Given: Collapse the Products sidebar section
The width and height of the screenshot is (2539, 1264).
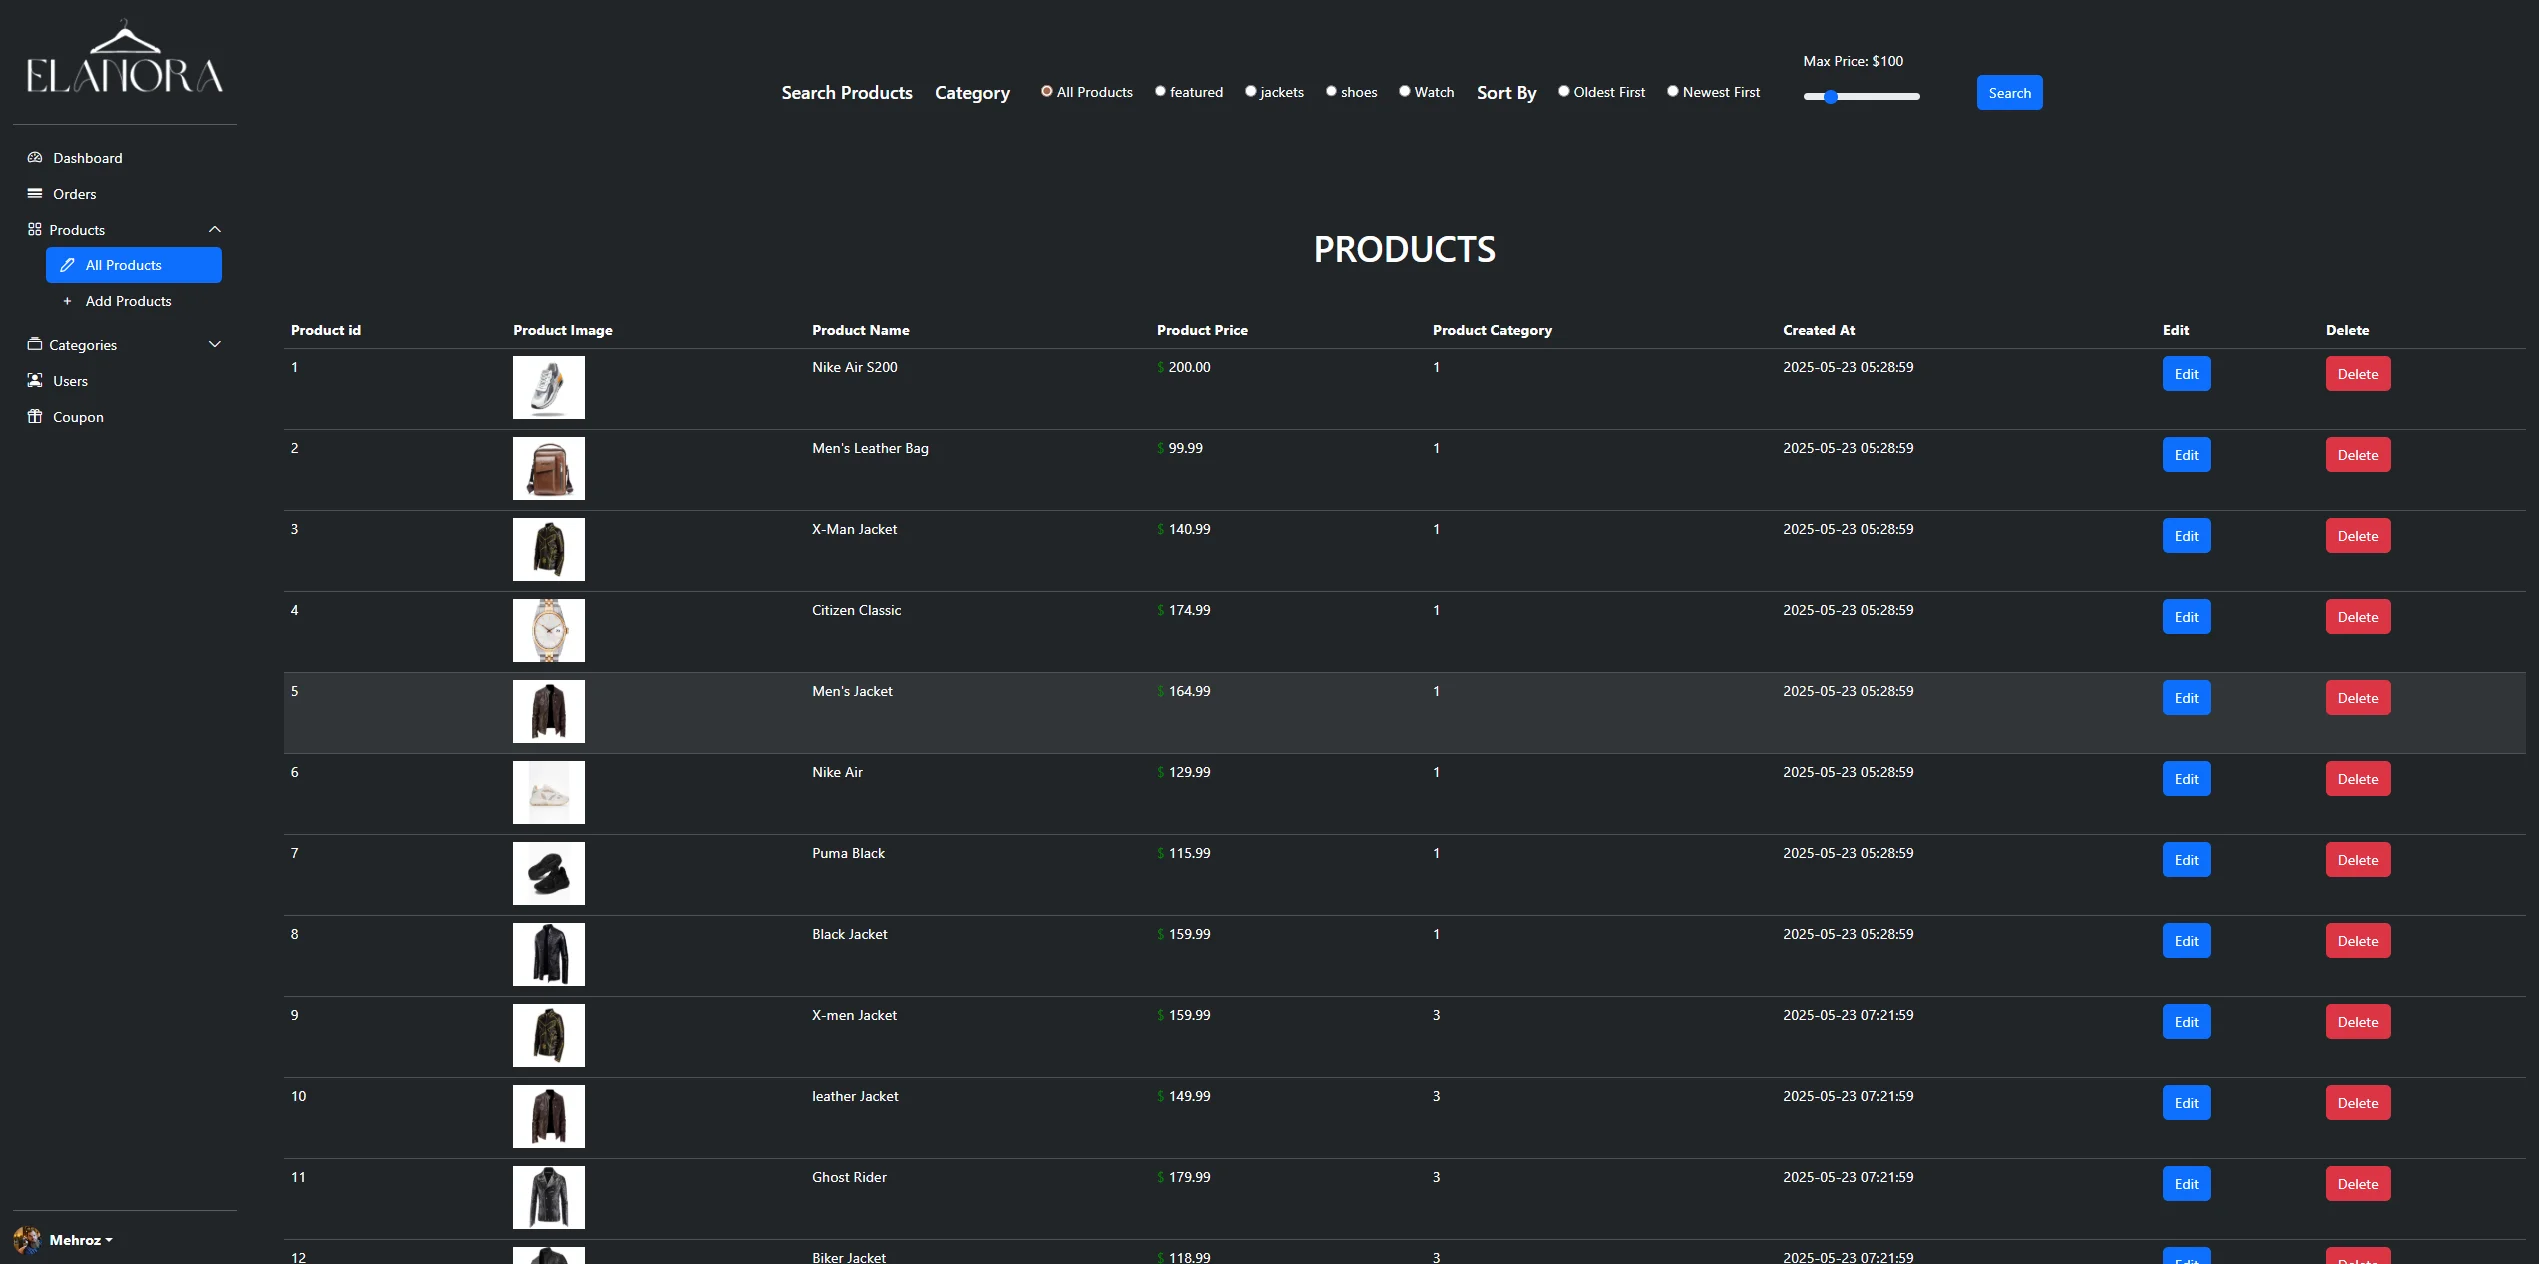Looking at the screenshot, I should [x=214, y=230].
